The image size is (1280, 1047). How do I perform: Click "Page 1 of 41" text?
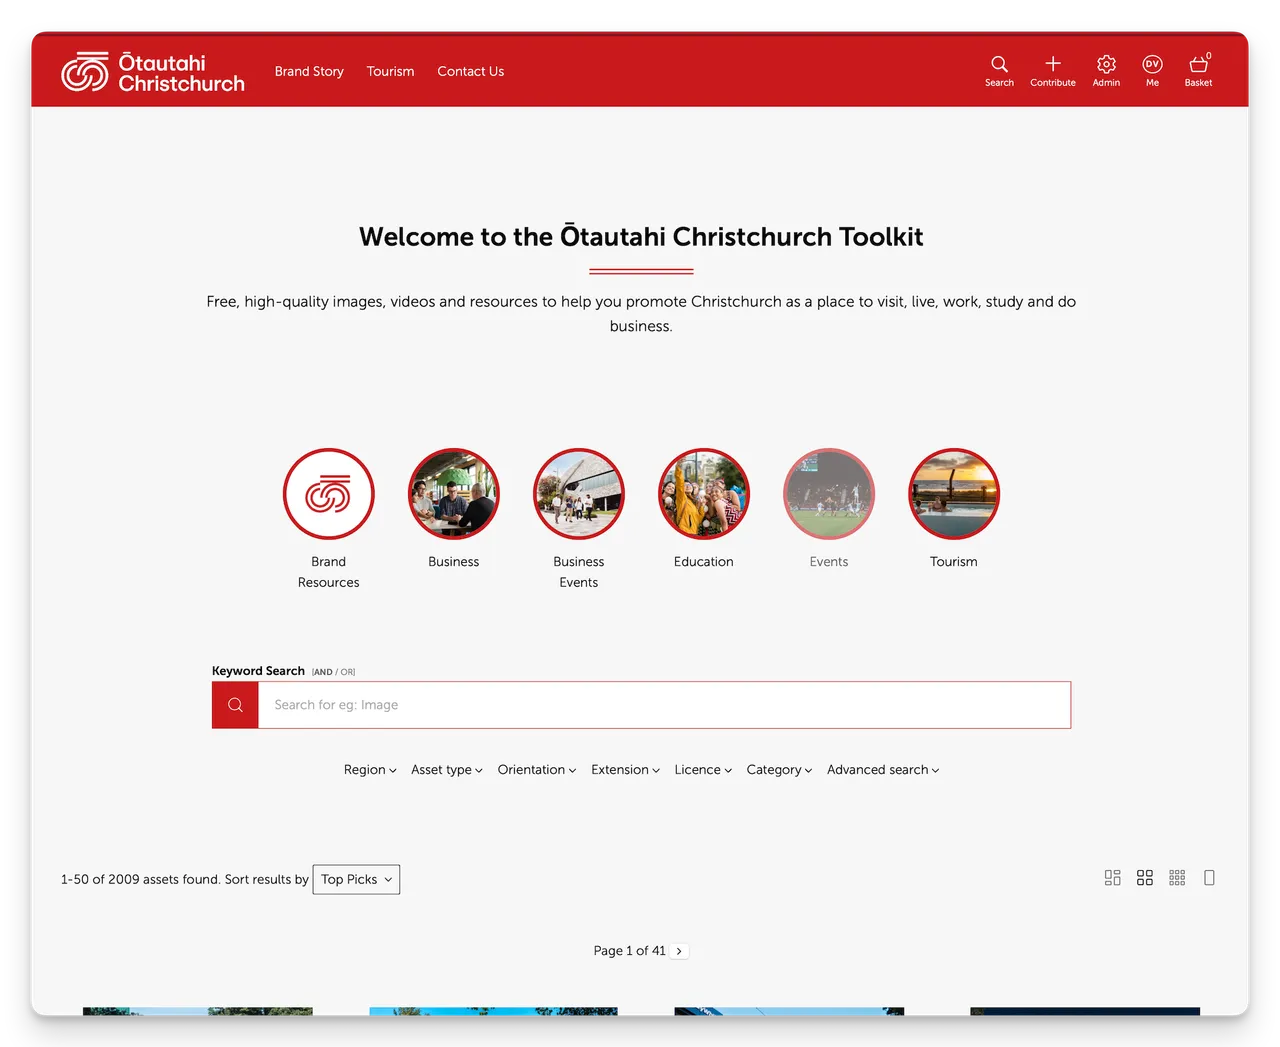629,951
